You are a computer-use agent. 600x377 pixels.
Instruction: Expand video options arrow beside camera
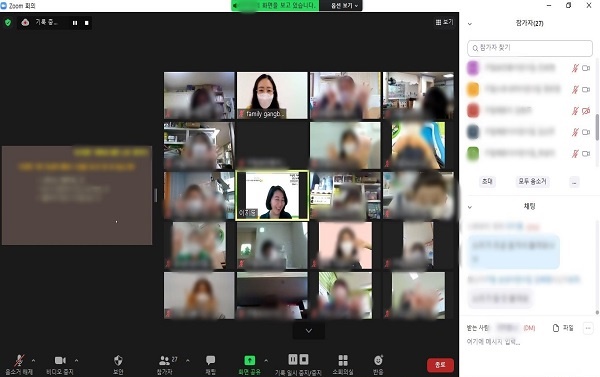77,361
